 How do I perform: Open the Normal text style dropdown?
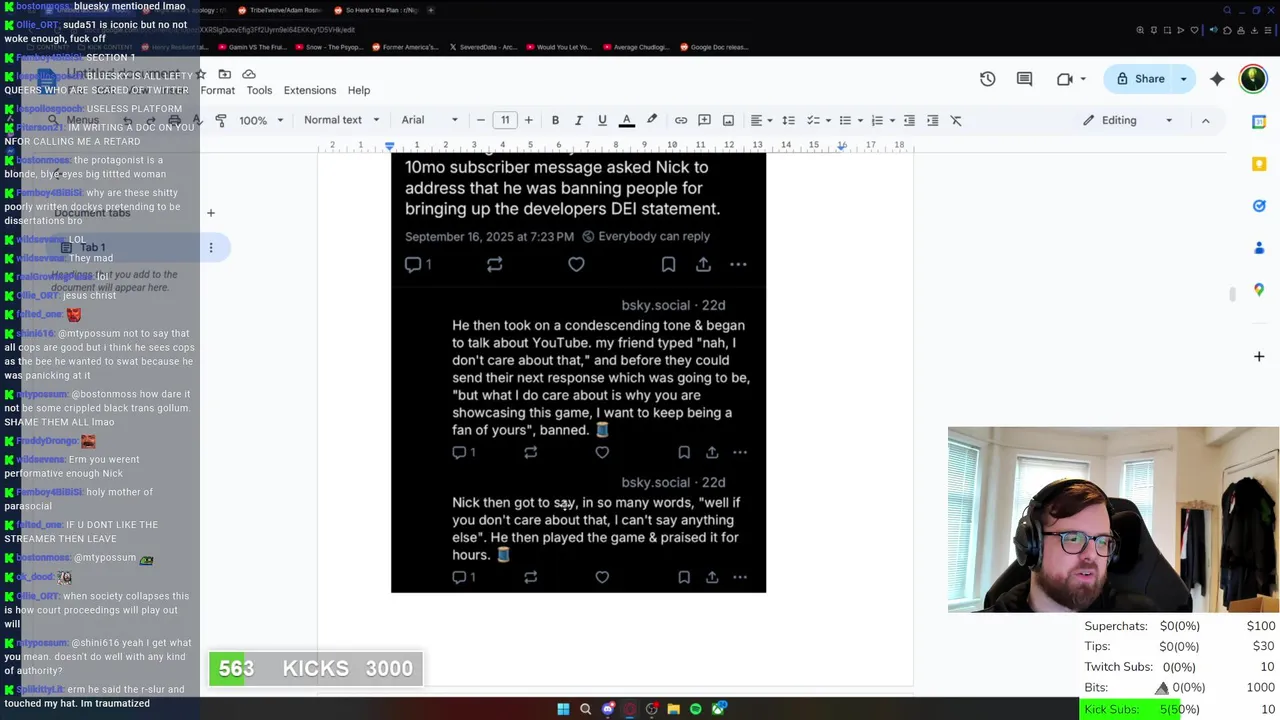[x=341, y=120]
